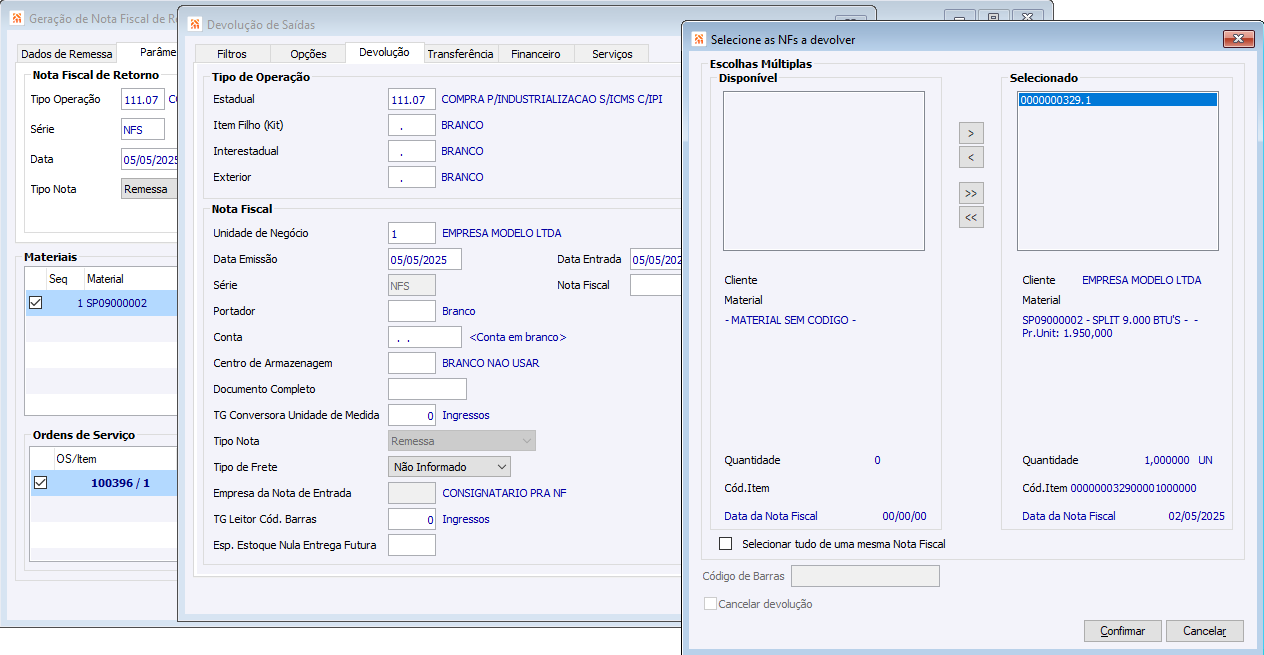Move all NFs back with << button
This screenshot has width=1264, height=655.
coord(971,217)
